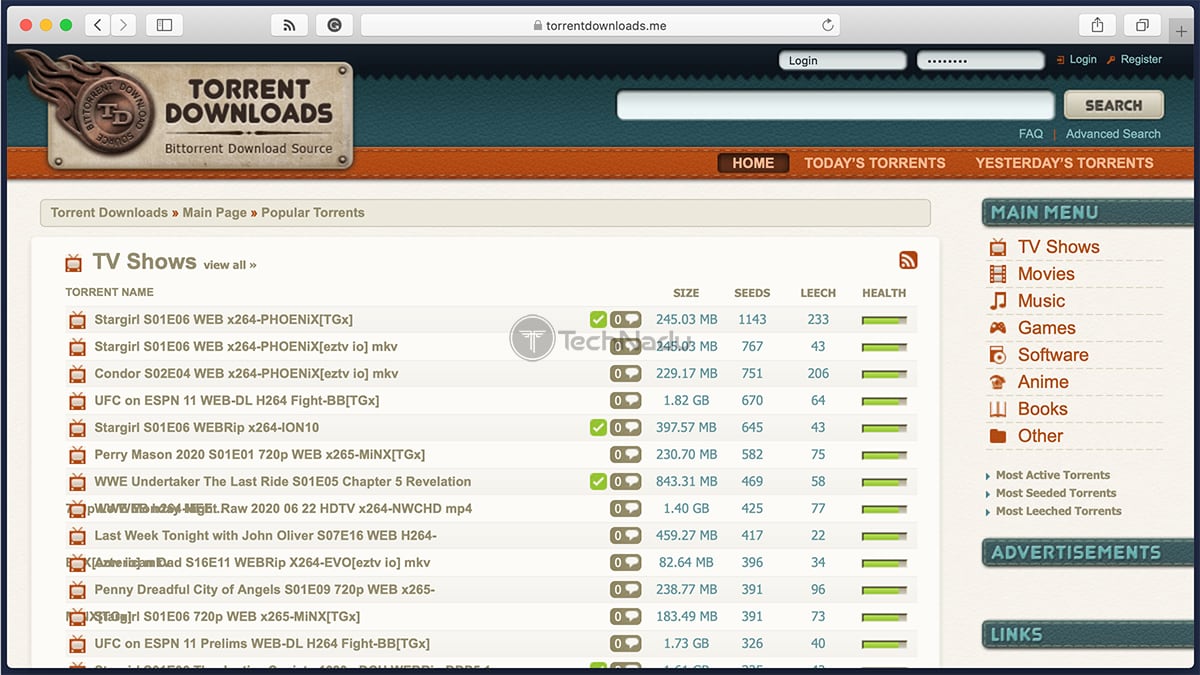Open WWE Undertaker The Last Ride torrent
1200x675 pixels.
(x=282, y=482)
